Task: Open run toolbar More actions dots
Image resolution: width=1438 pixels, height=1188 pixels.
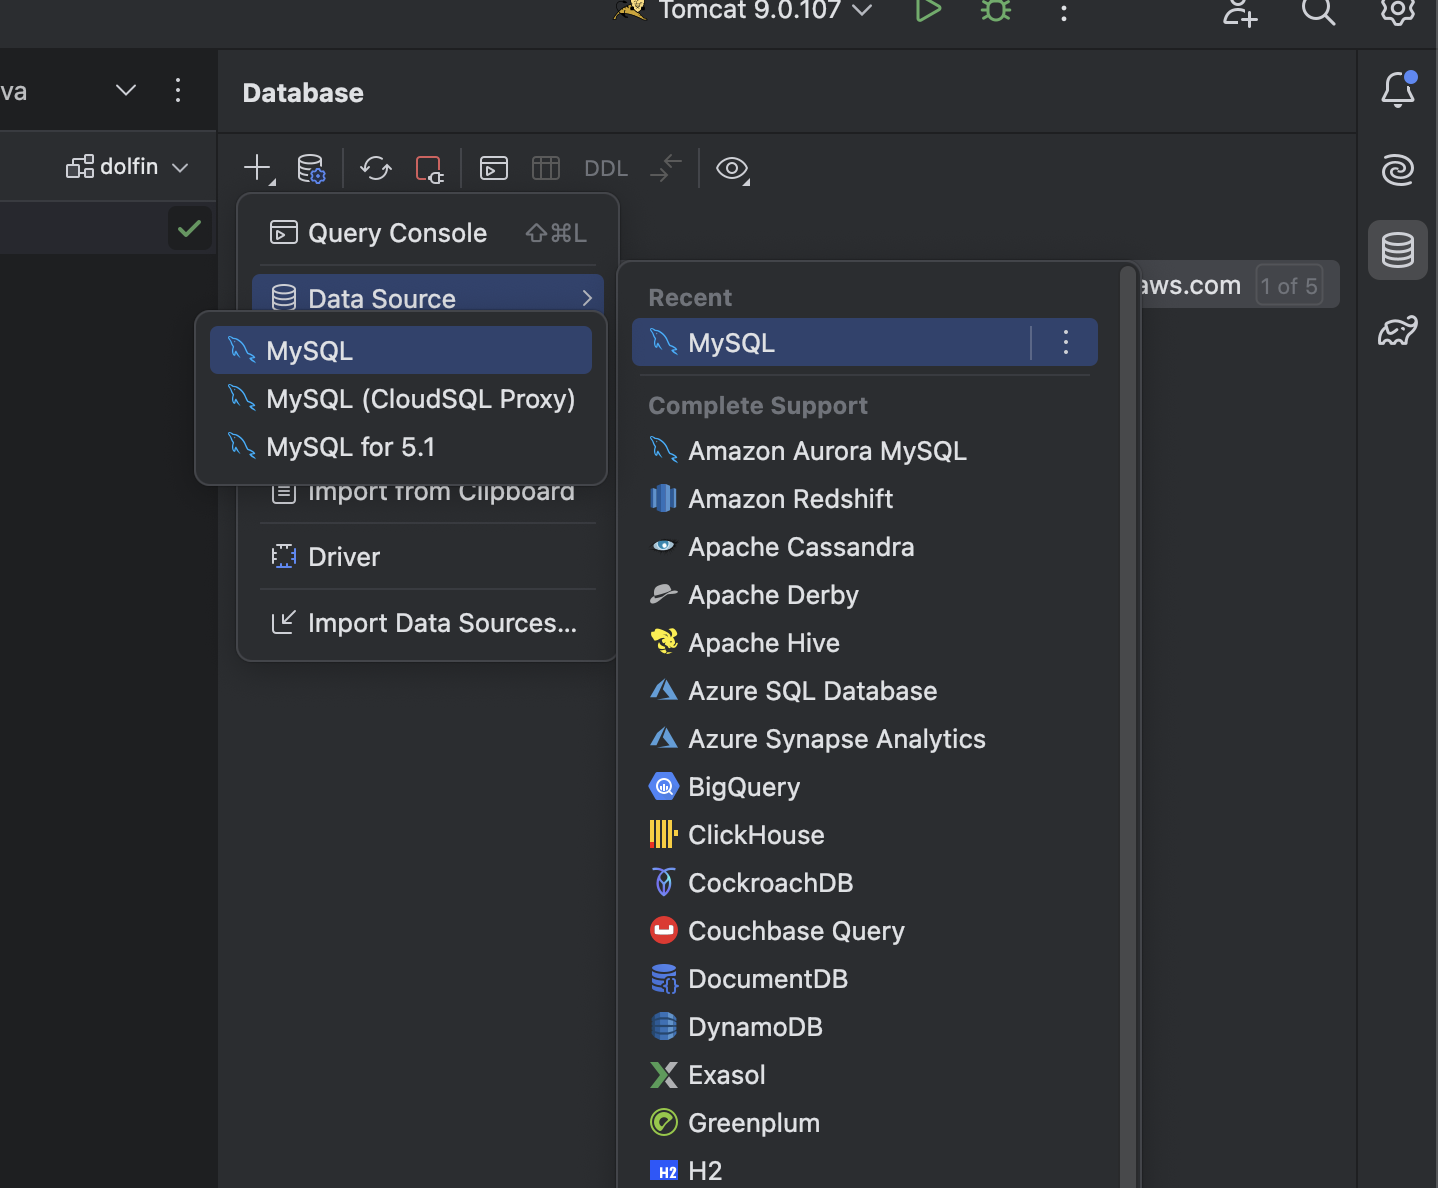Action: tap(1064, 12)
